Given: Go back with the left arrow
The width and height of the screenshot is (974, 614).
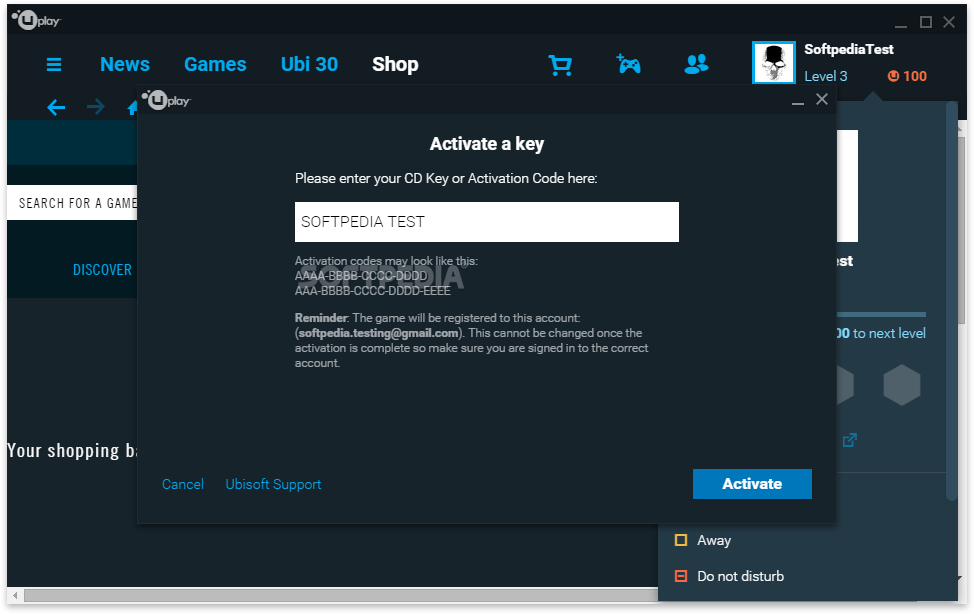Looking at the screenshot, I should (56, 108).
